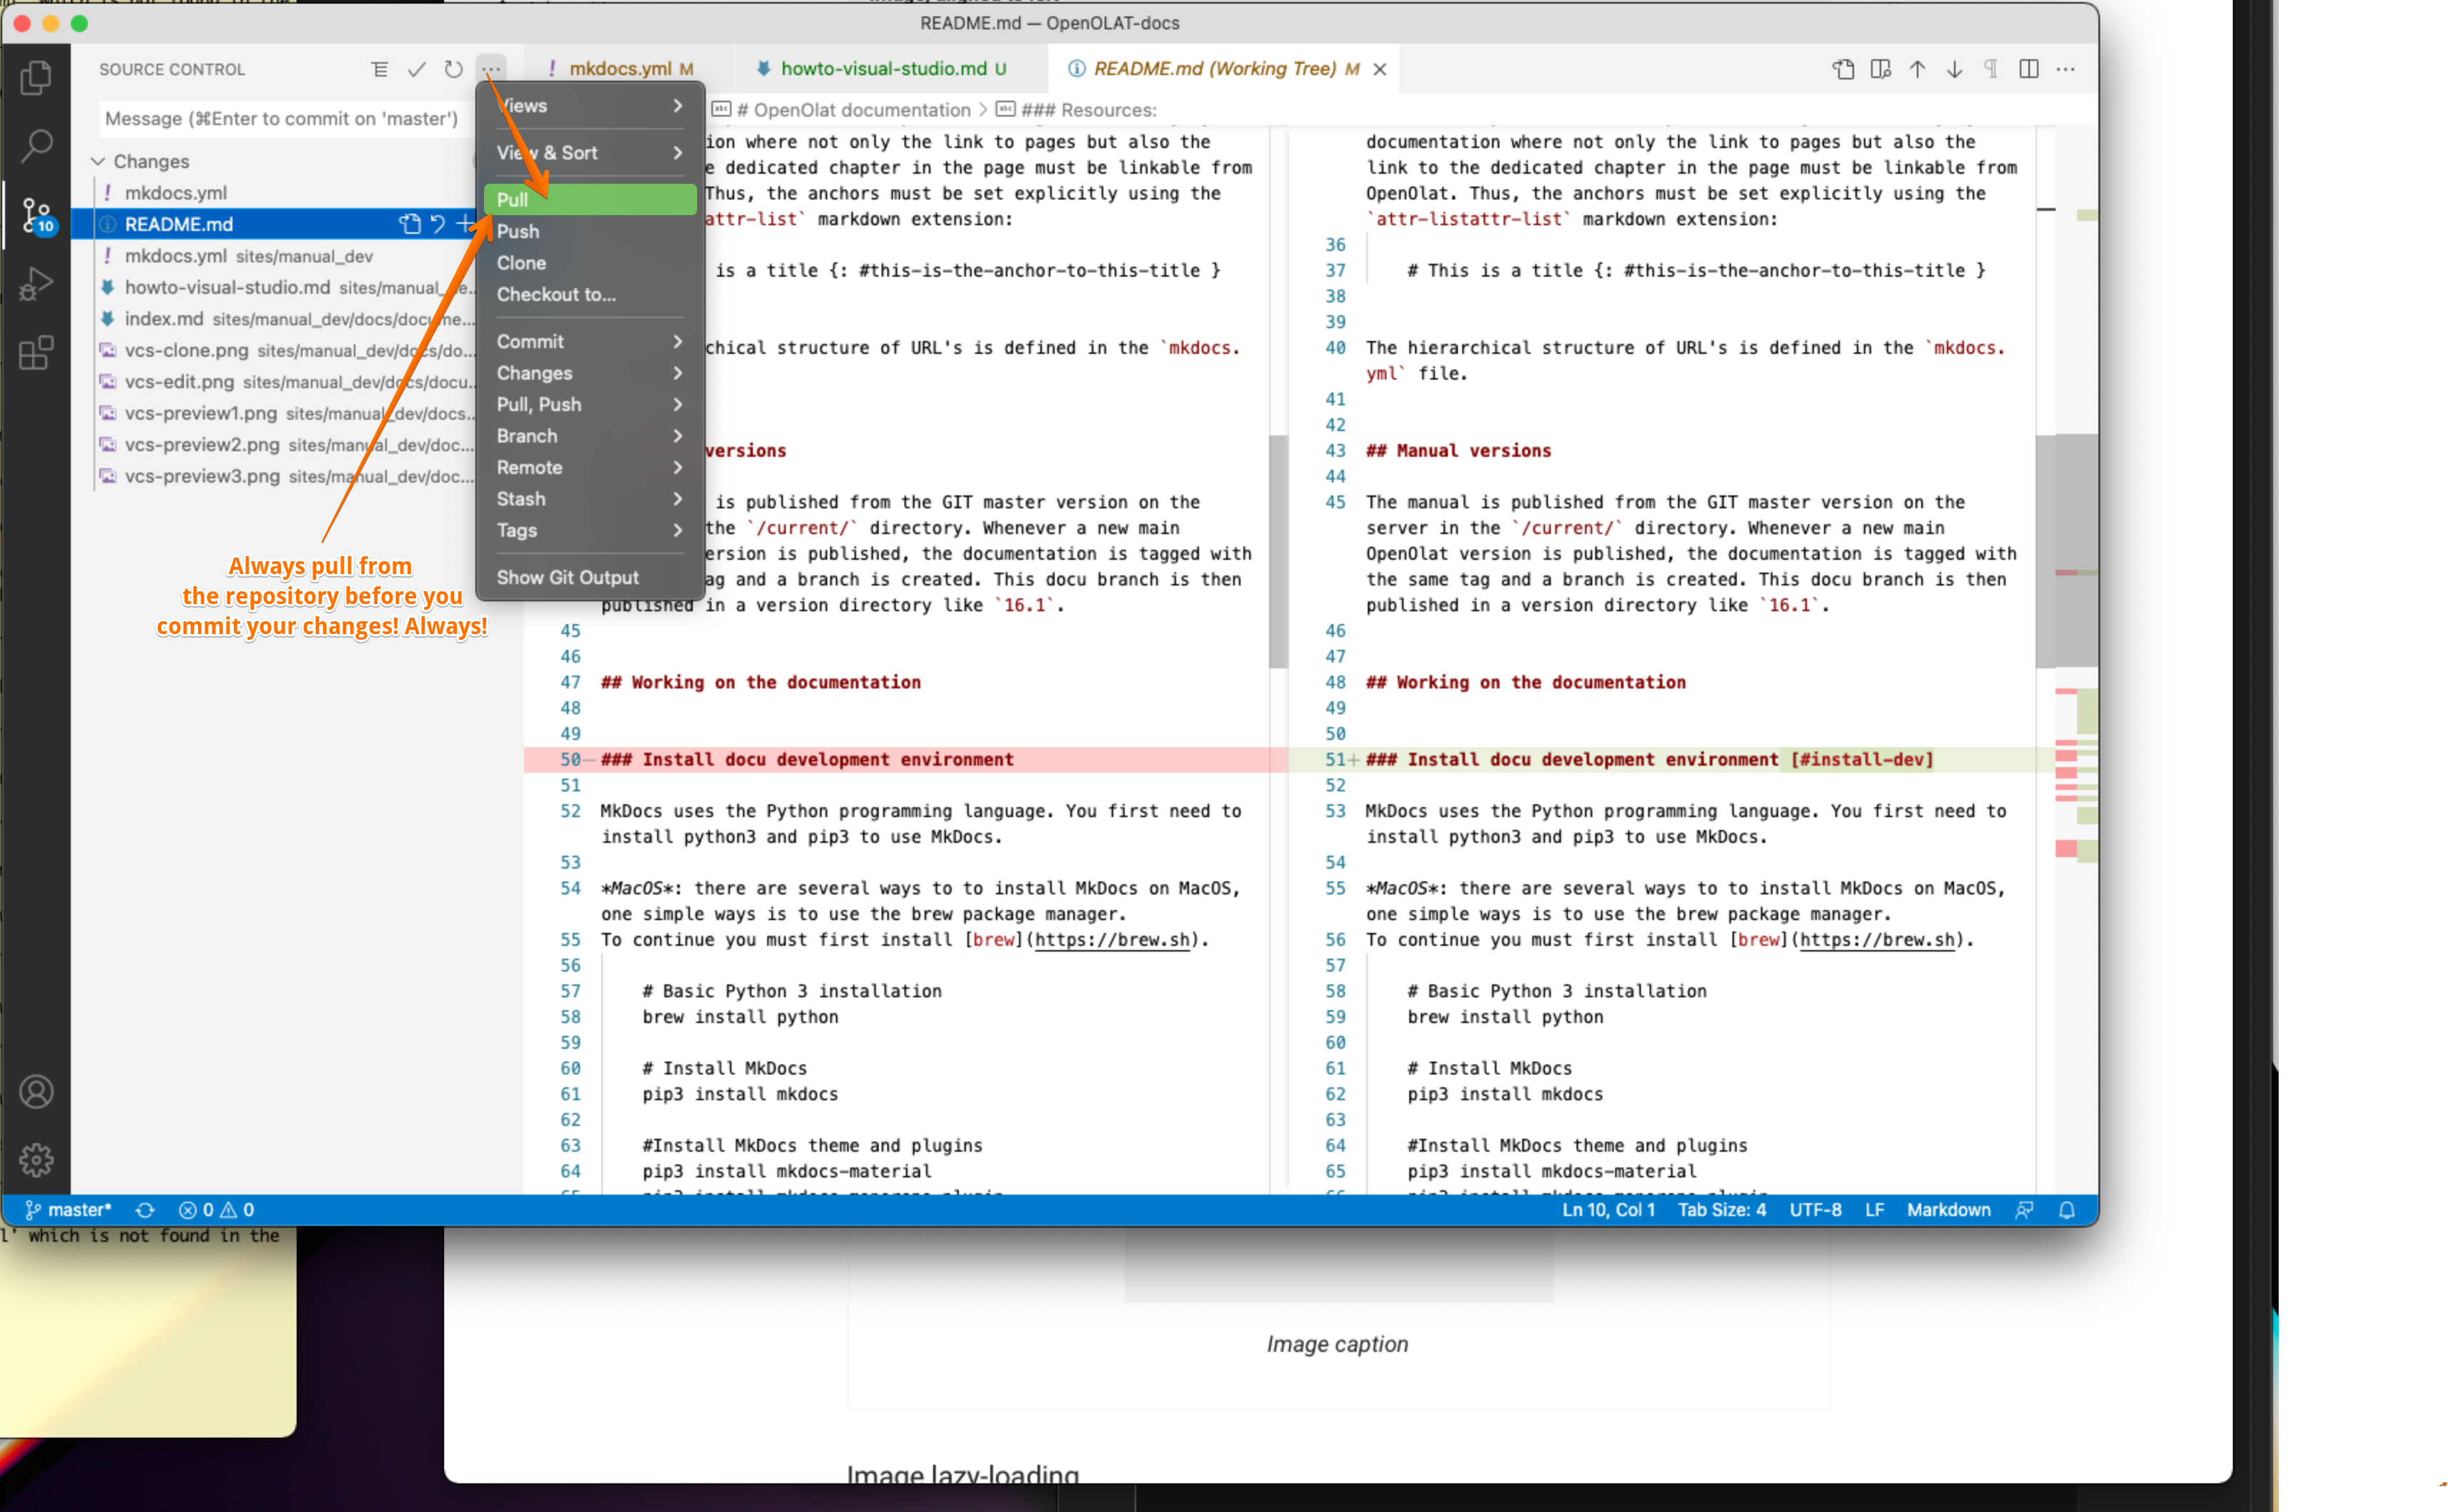Viewport: 2451px width, 1512px height.
Task: Collapse the Changes group
Action: 99,161
